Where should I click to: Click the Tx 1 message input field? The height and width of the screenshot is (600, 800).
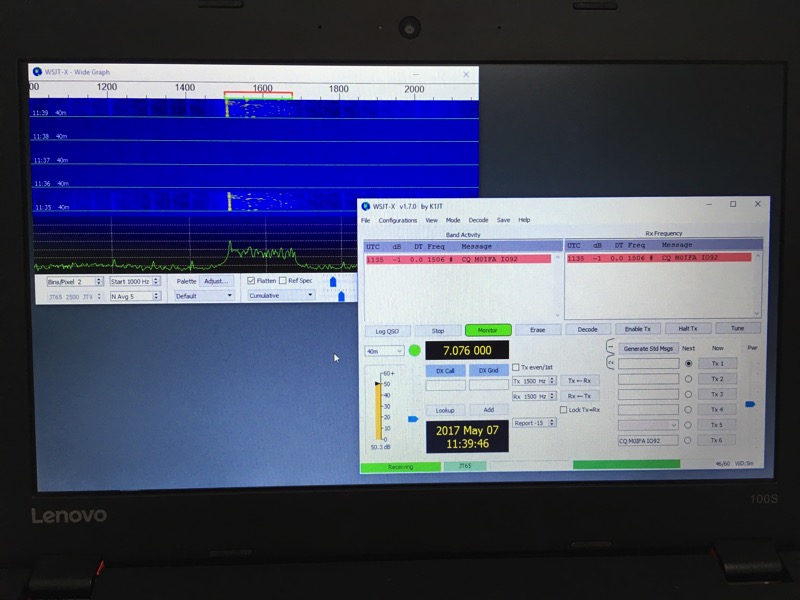click(648, 364)
